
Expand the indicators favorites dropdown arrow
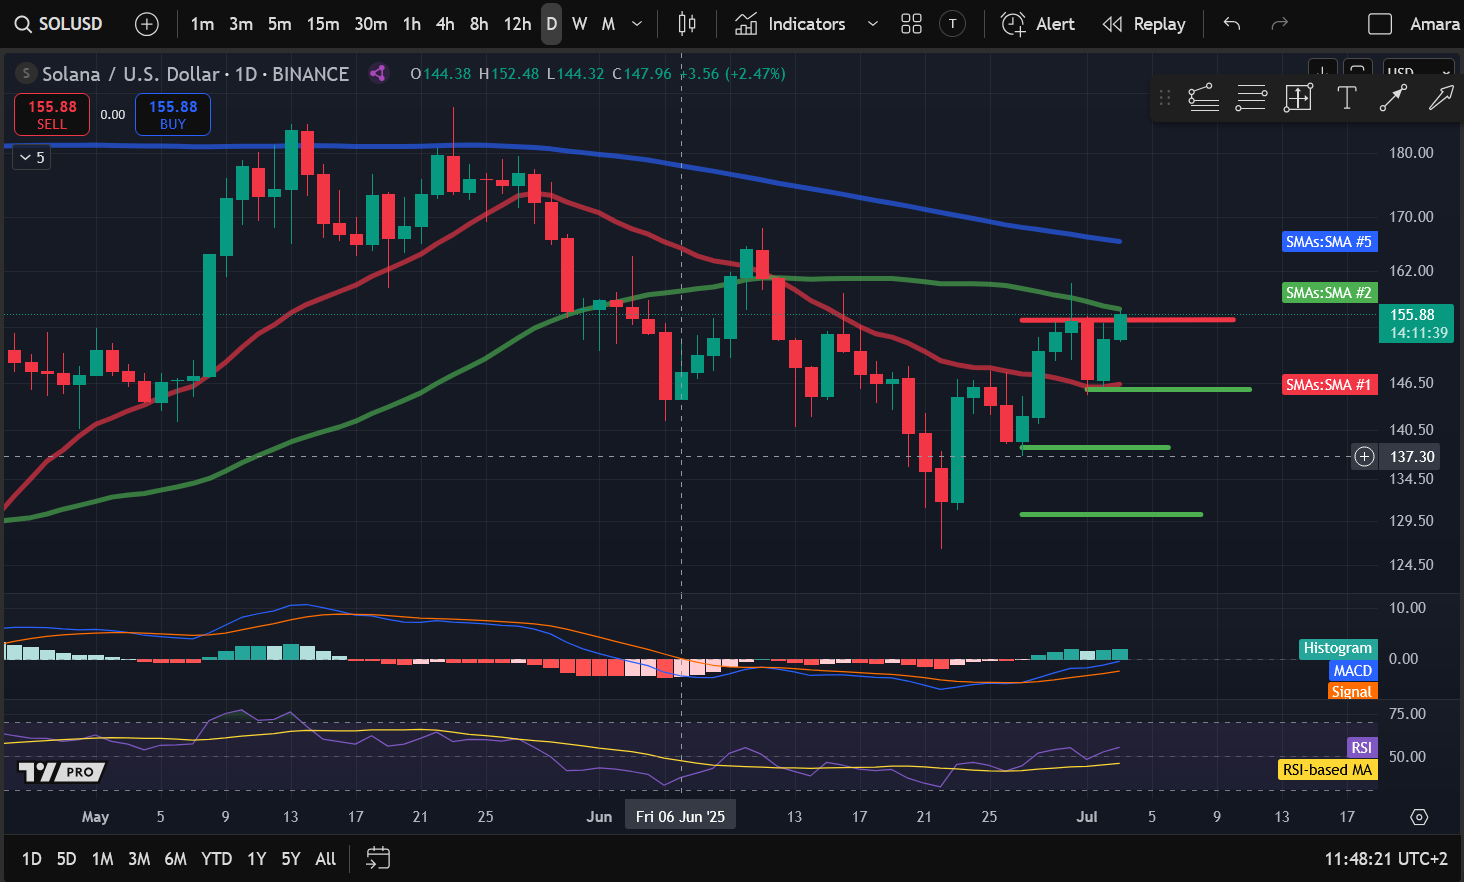873,24
